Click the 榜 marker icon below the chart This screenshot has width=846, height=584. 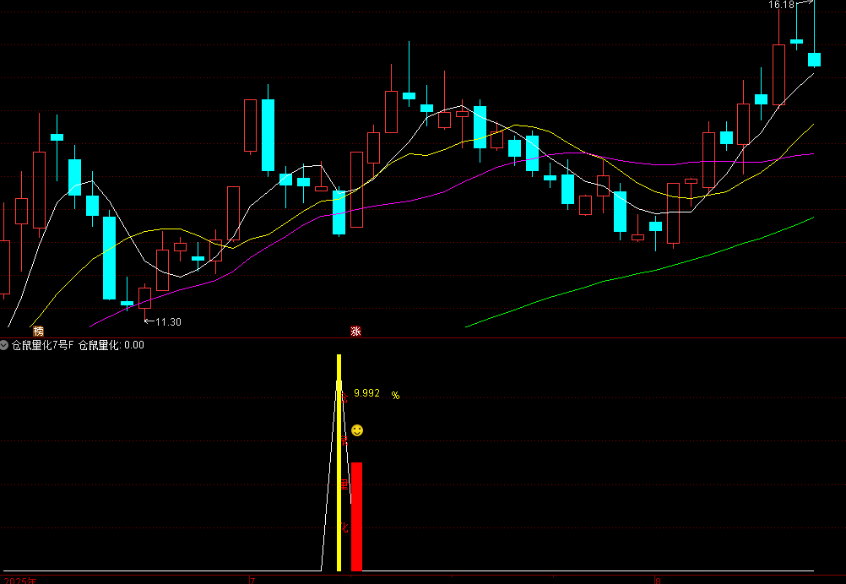[38, 331]
